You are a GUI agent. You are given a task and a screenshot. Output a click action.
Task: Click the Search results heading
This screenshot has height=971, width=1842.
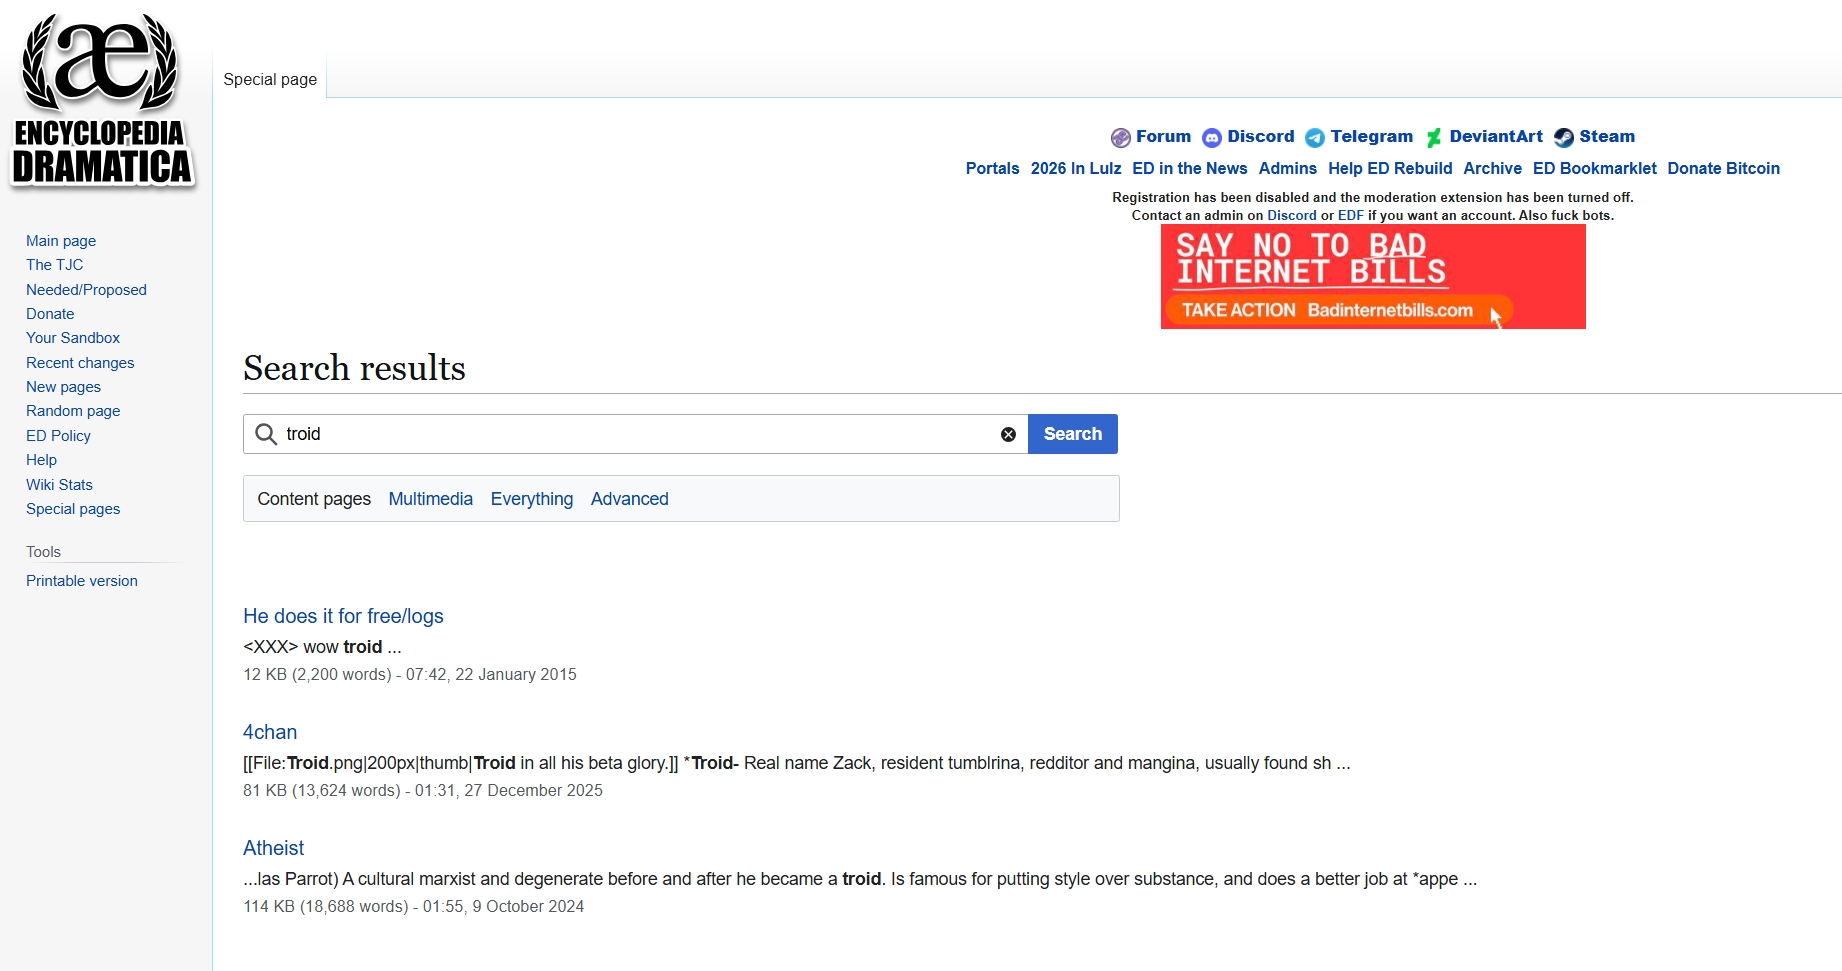point(354,368)
